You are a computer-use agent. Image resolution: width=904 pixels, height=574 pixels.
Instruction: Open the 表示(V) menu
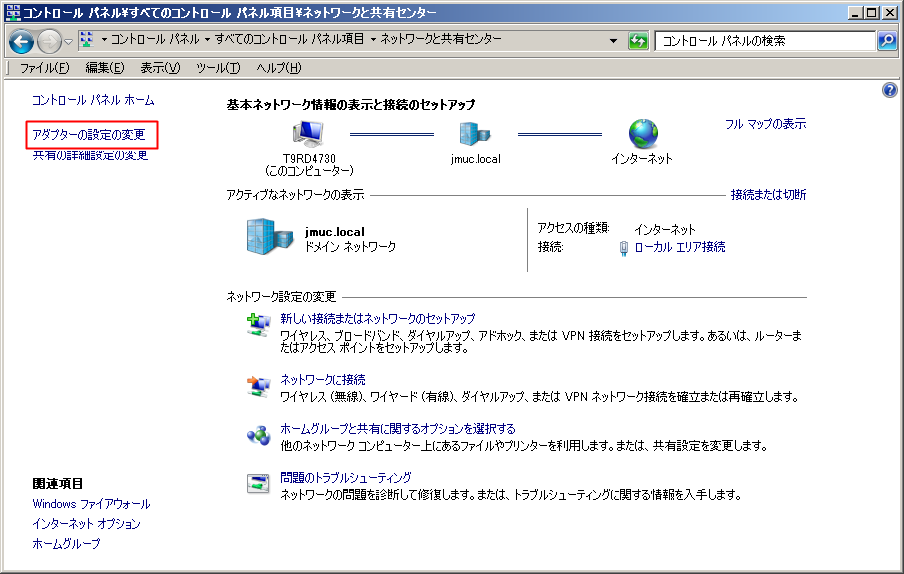[160, 68]
